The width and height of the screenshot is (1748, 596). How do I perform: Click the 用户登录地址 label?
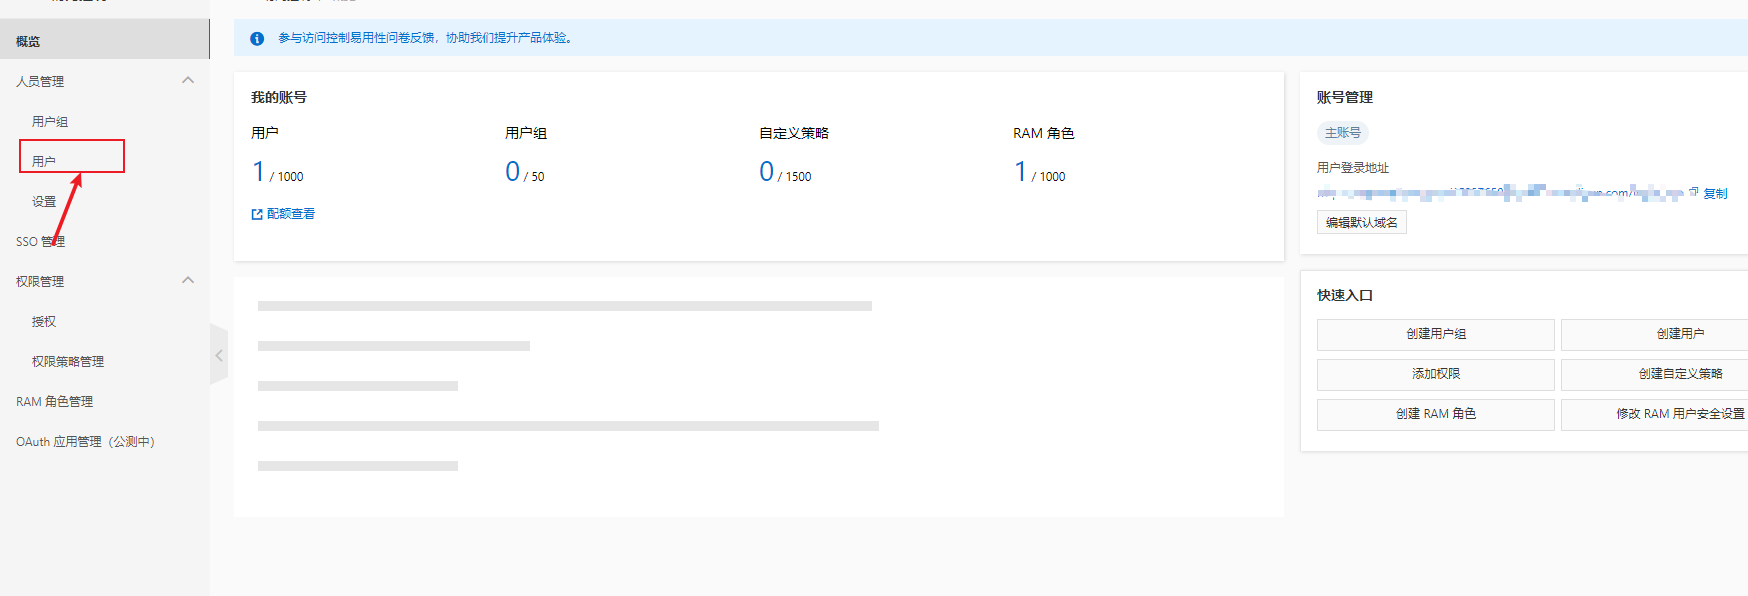[x=1353, y=168]
